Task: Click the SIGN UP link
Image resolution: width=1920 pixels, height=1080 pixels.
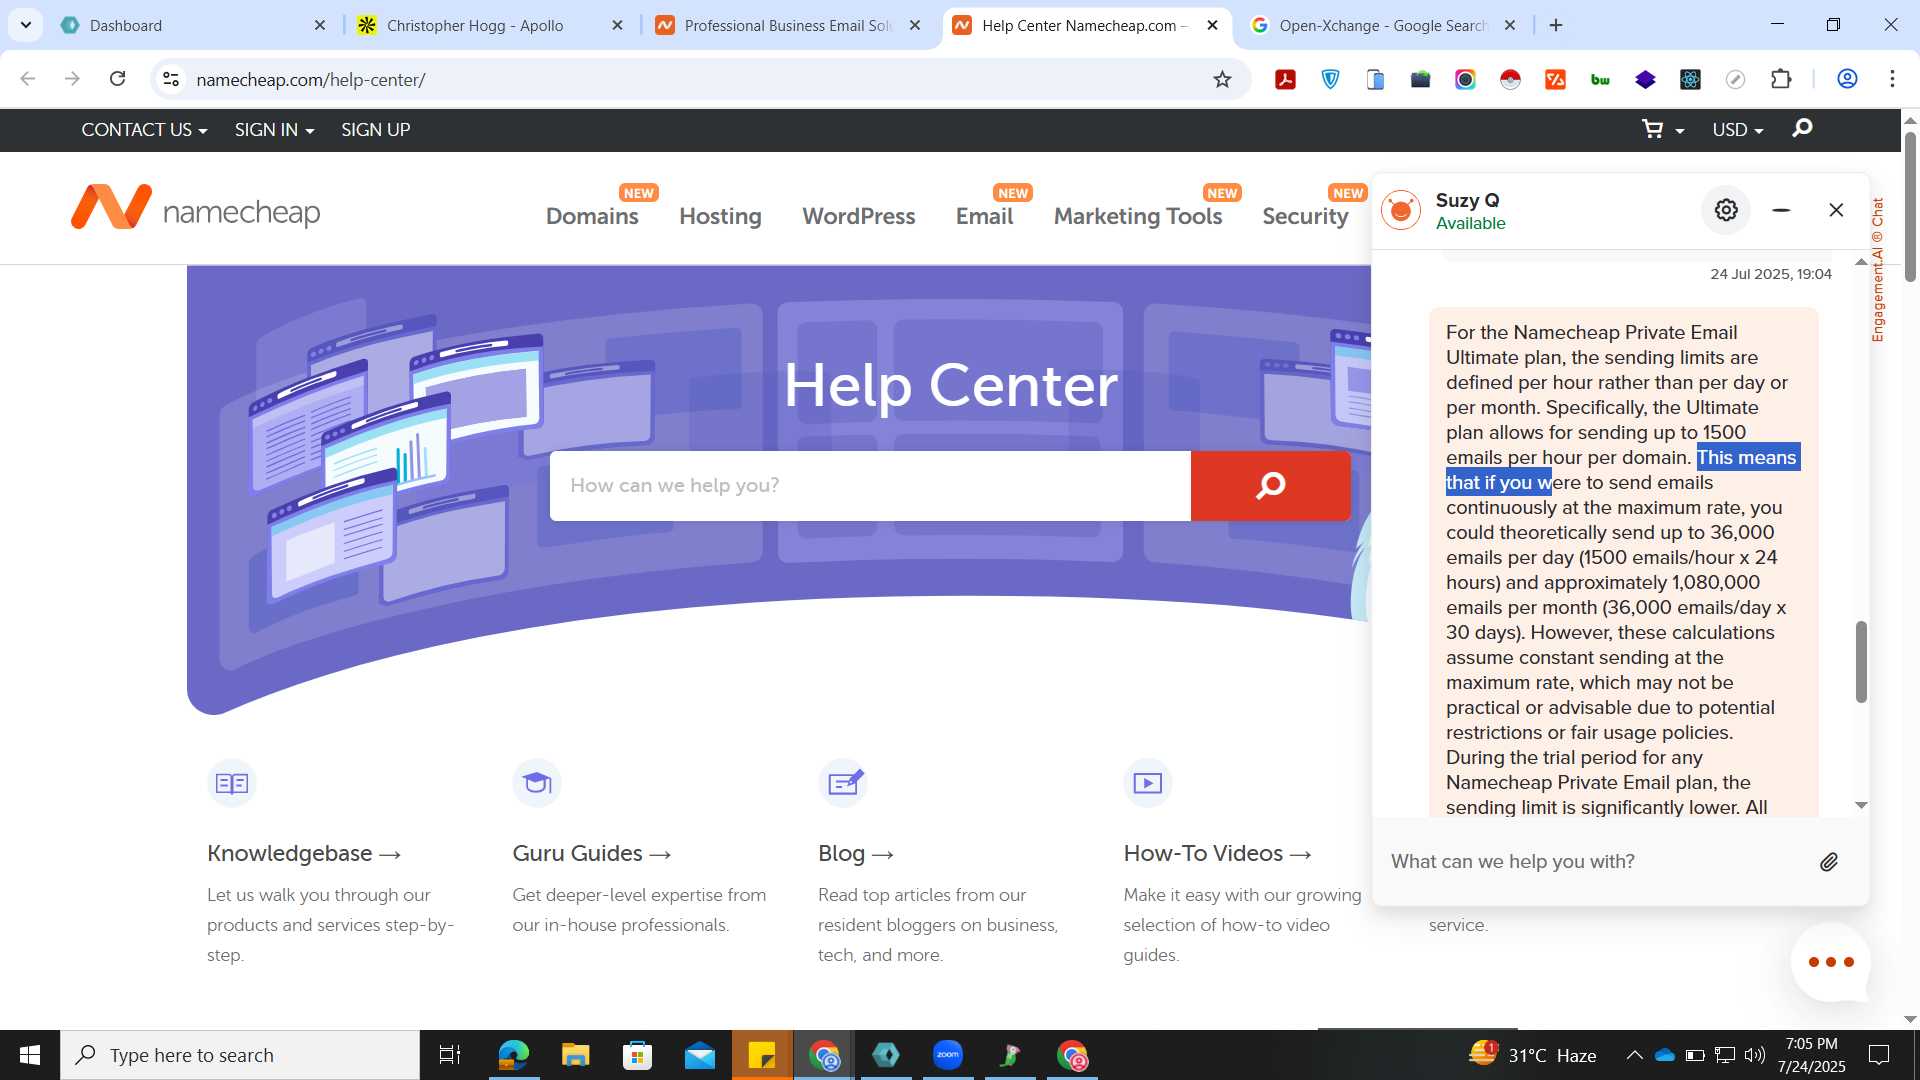Action: [375, 130]
